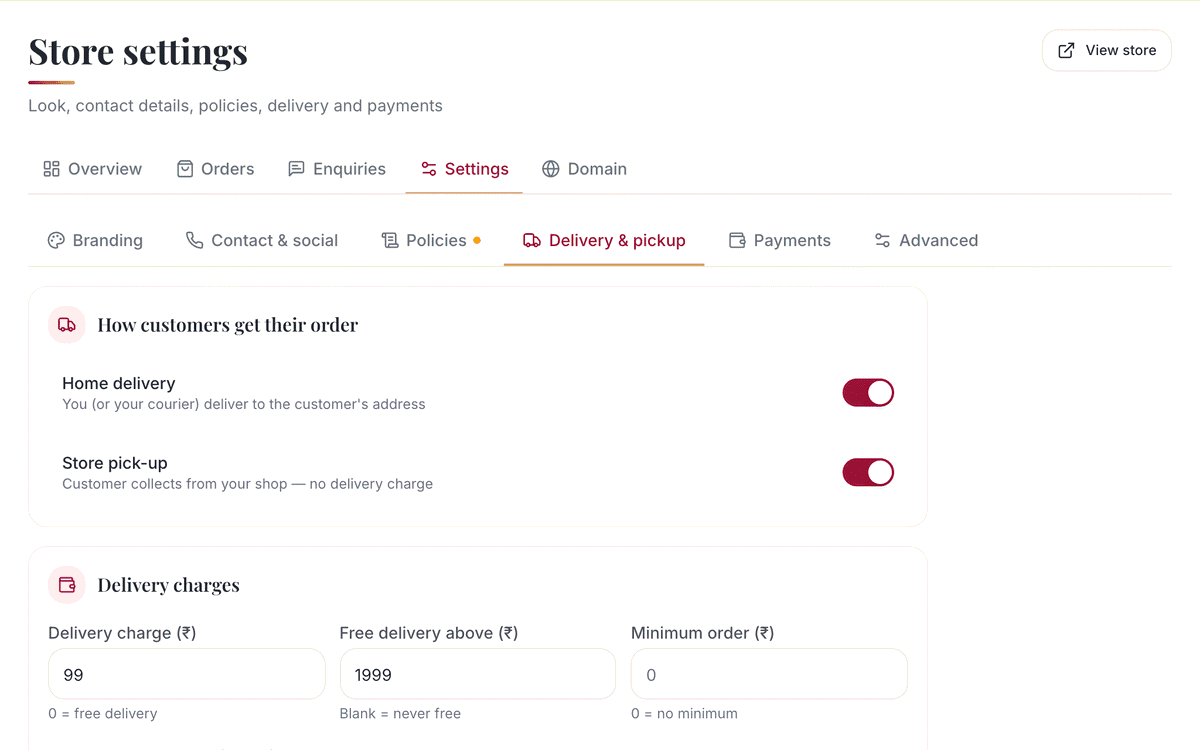The height and width of the screenshot is (750, 1200).
Task: Click the orange dot beside Policies
Action: [477, 240]
